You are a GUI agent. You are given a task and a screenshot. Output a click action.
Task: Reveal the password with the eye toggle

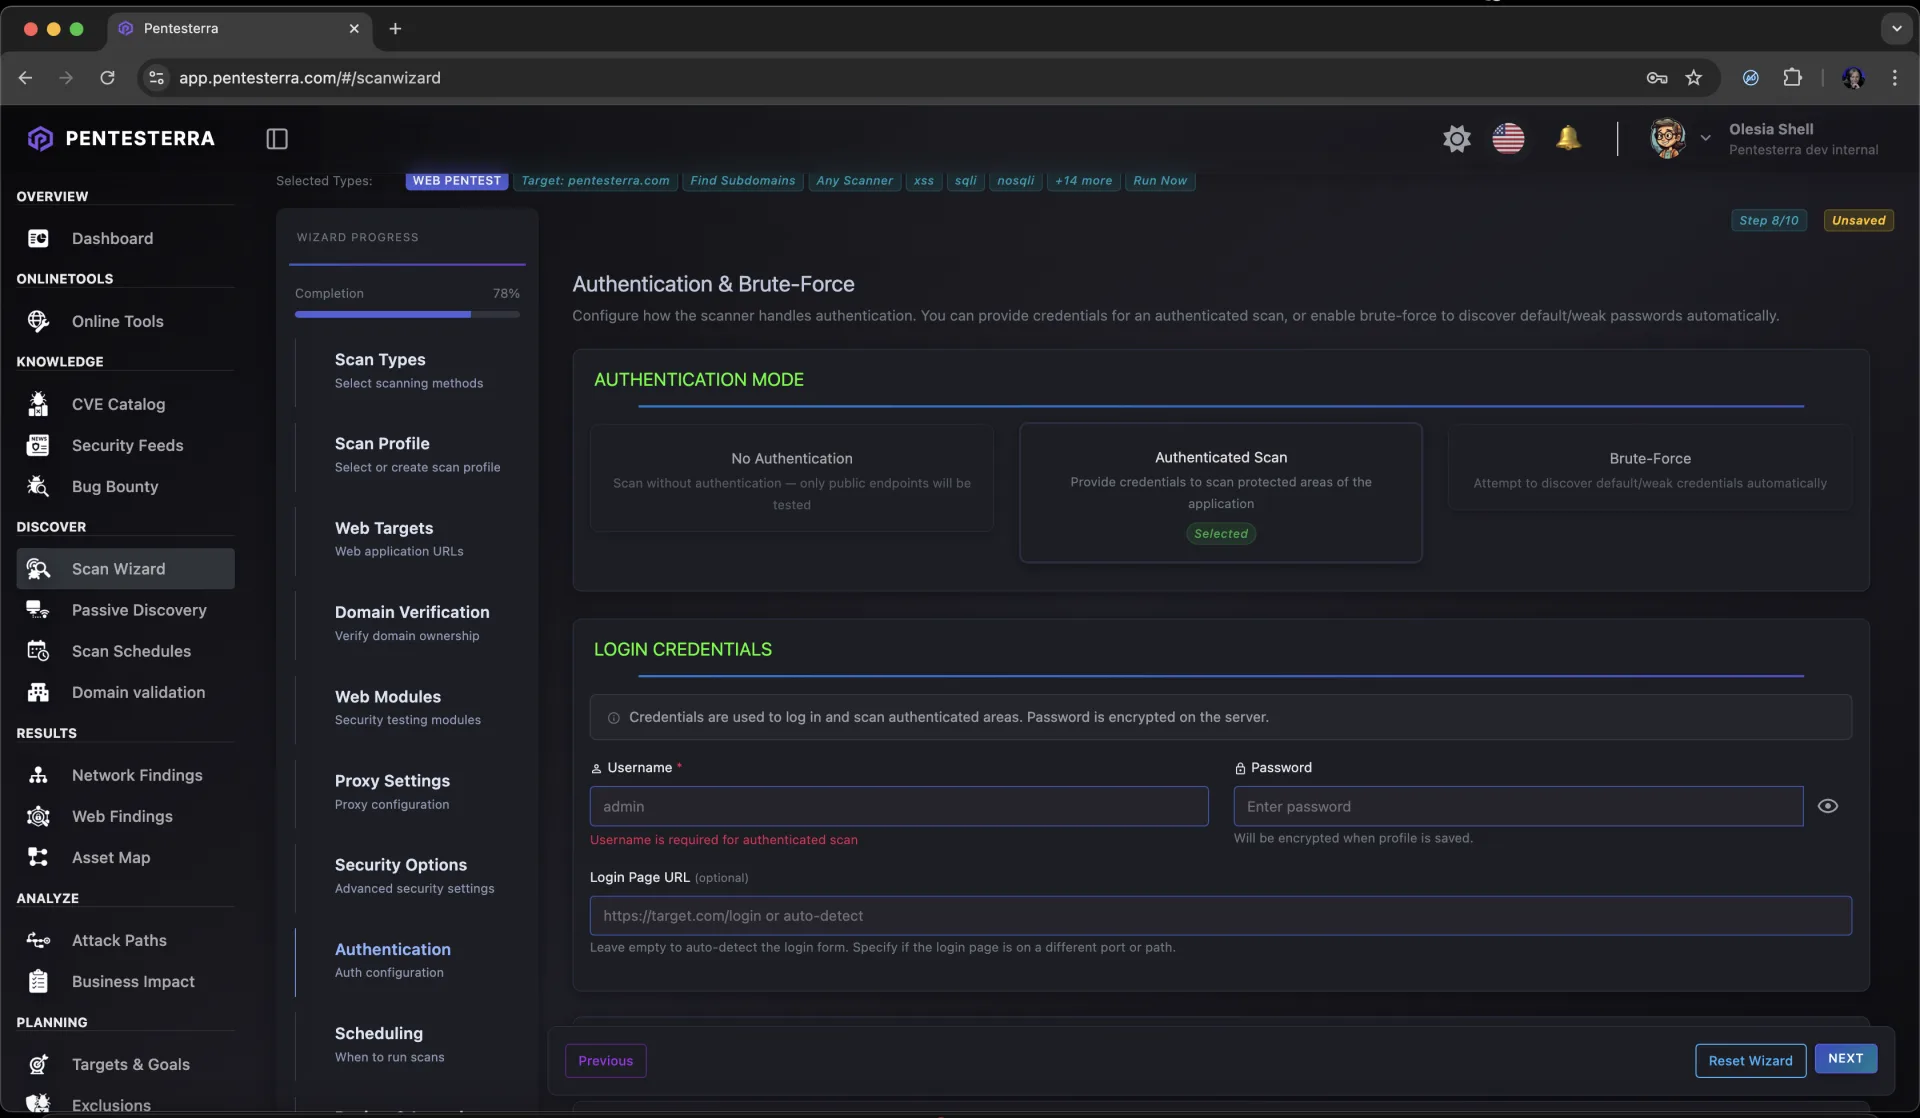(1829, 806)
